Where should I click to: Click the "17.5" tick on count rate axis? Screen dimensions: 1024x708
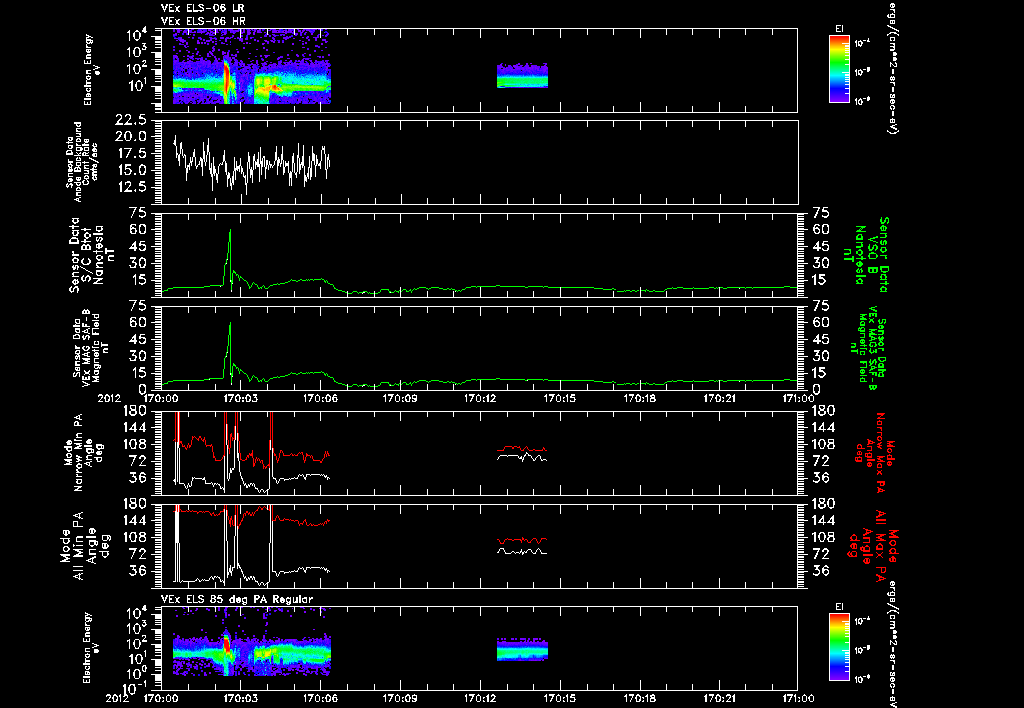[132, 153]
